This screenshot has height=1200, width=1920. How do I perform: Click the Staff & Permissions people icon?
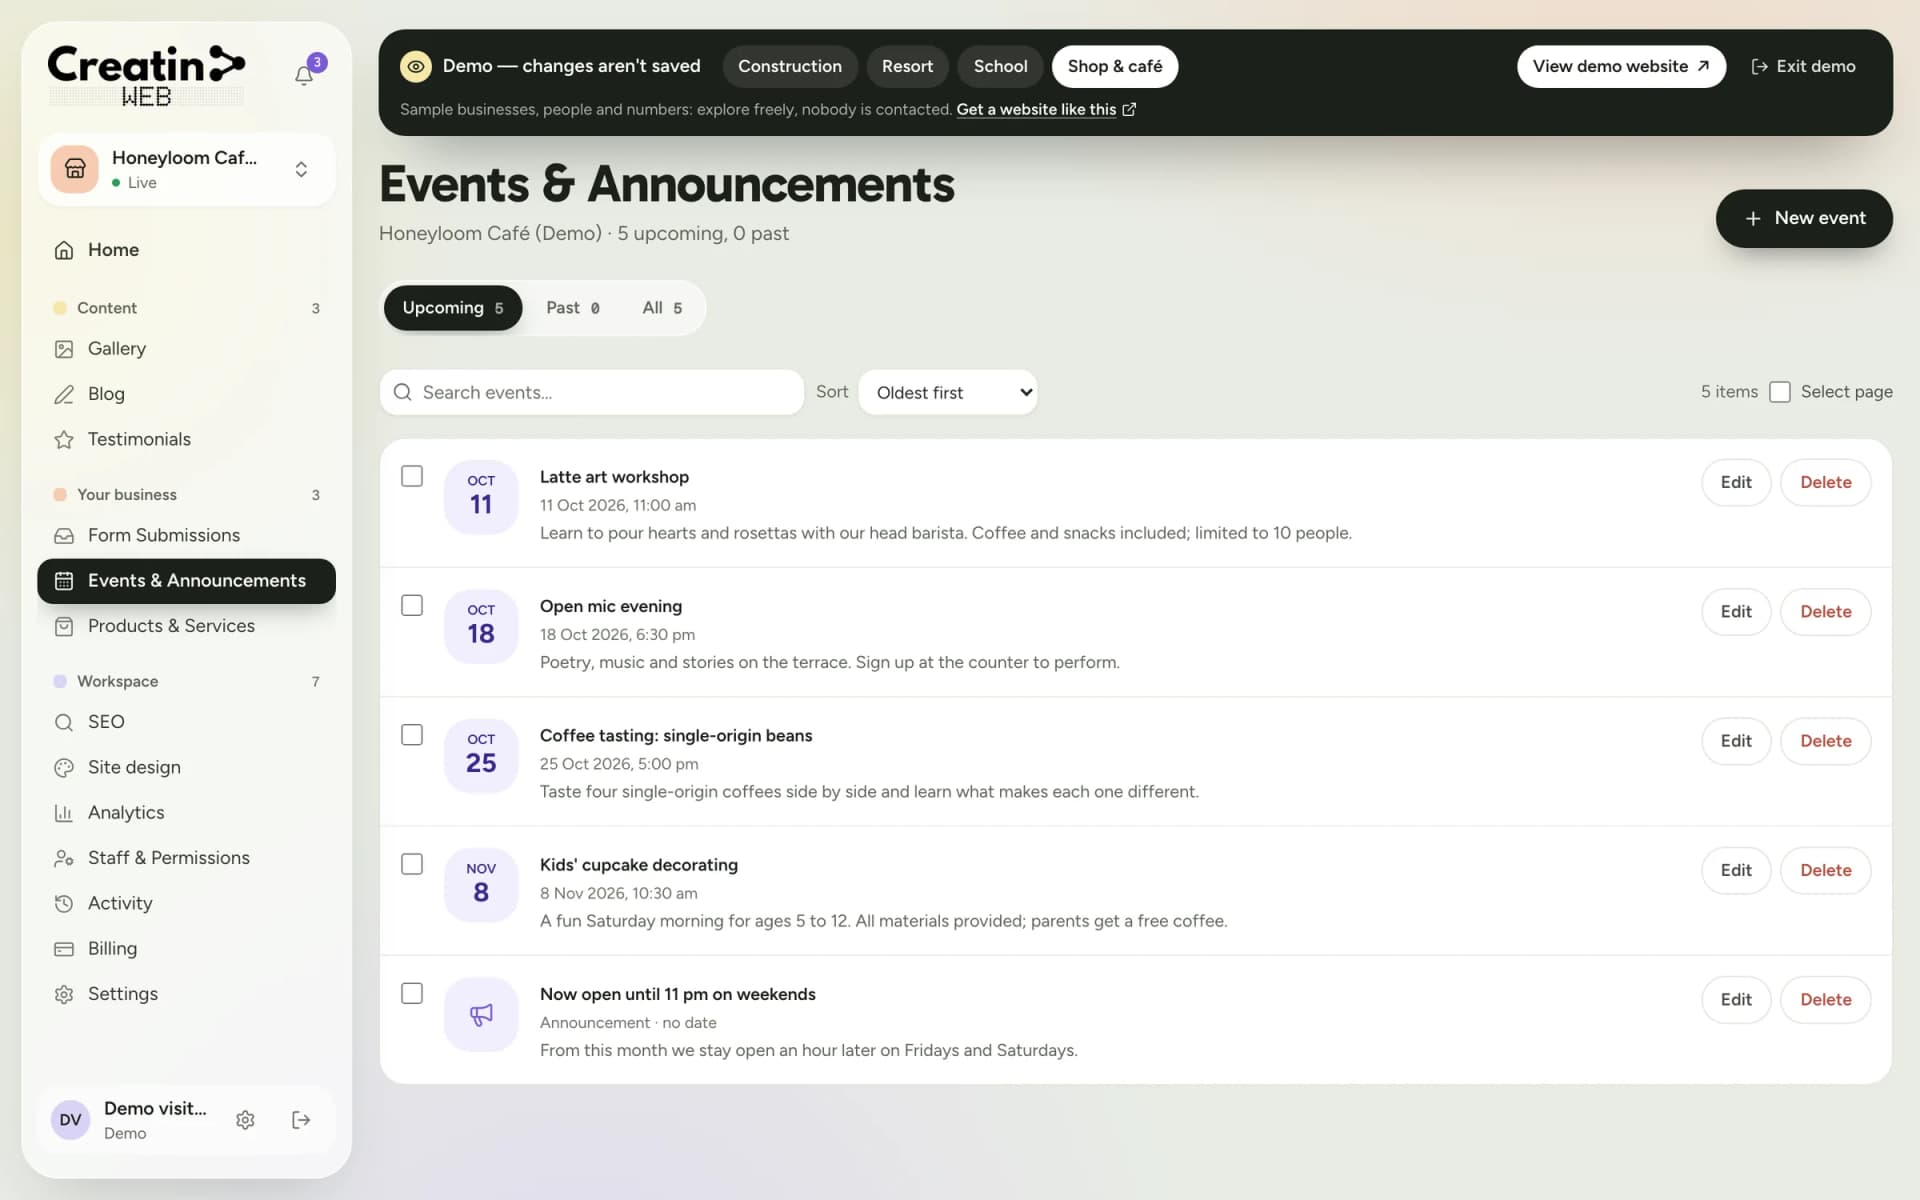(64, 858)
